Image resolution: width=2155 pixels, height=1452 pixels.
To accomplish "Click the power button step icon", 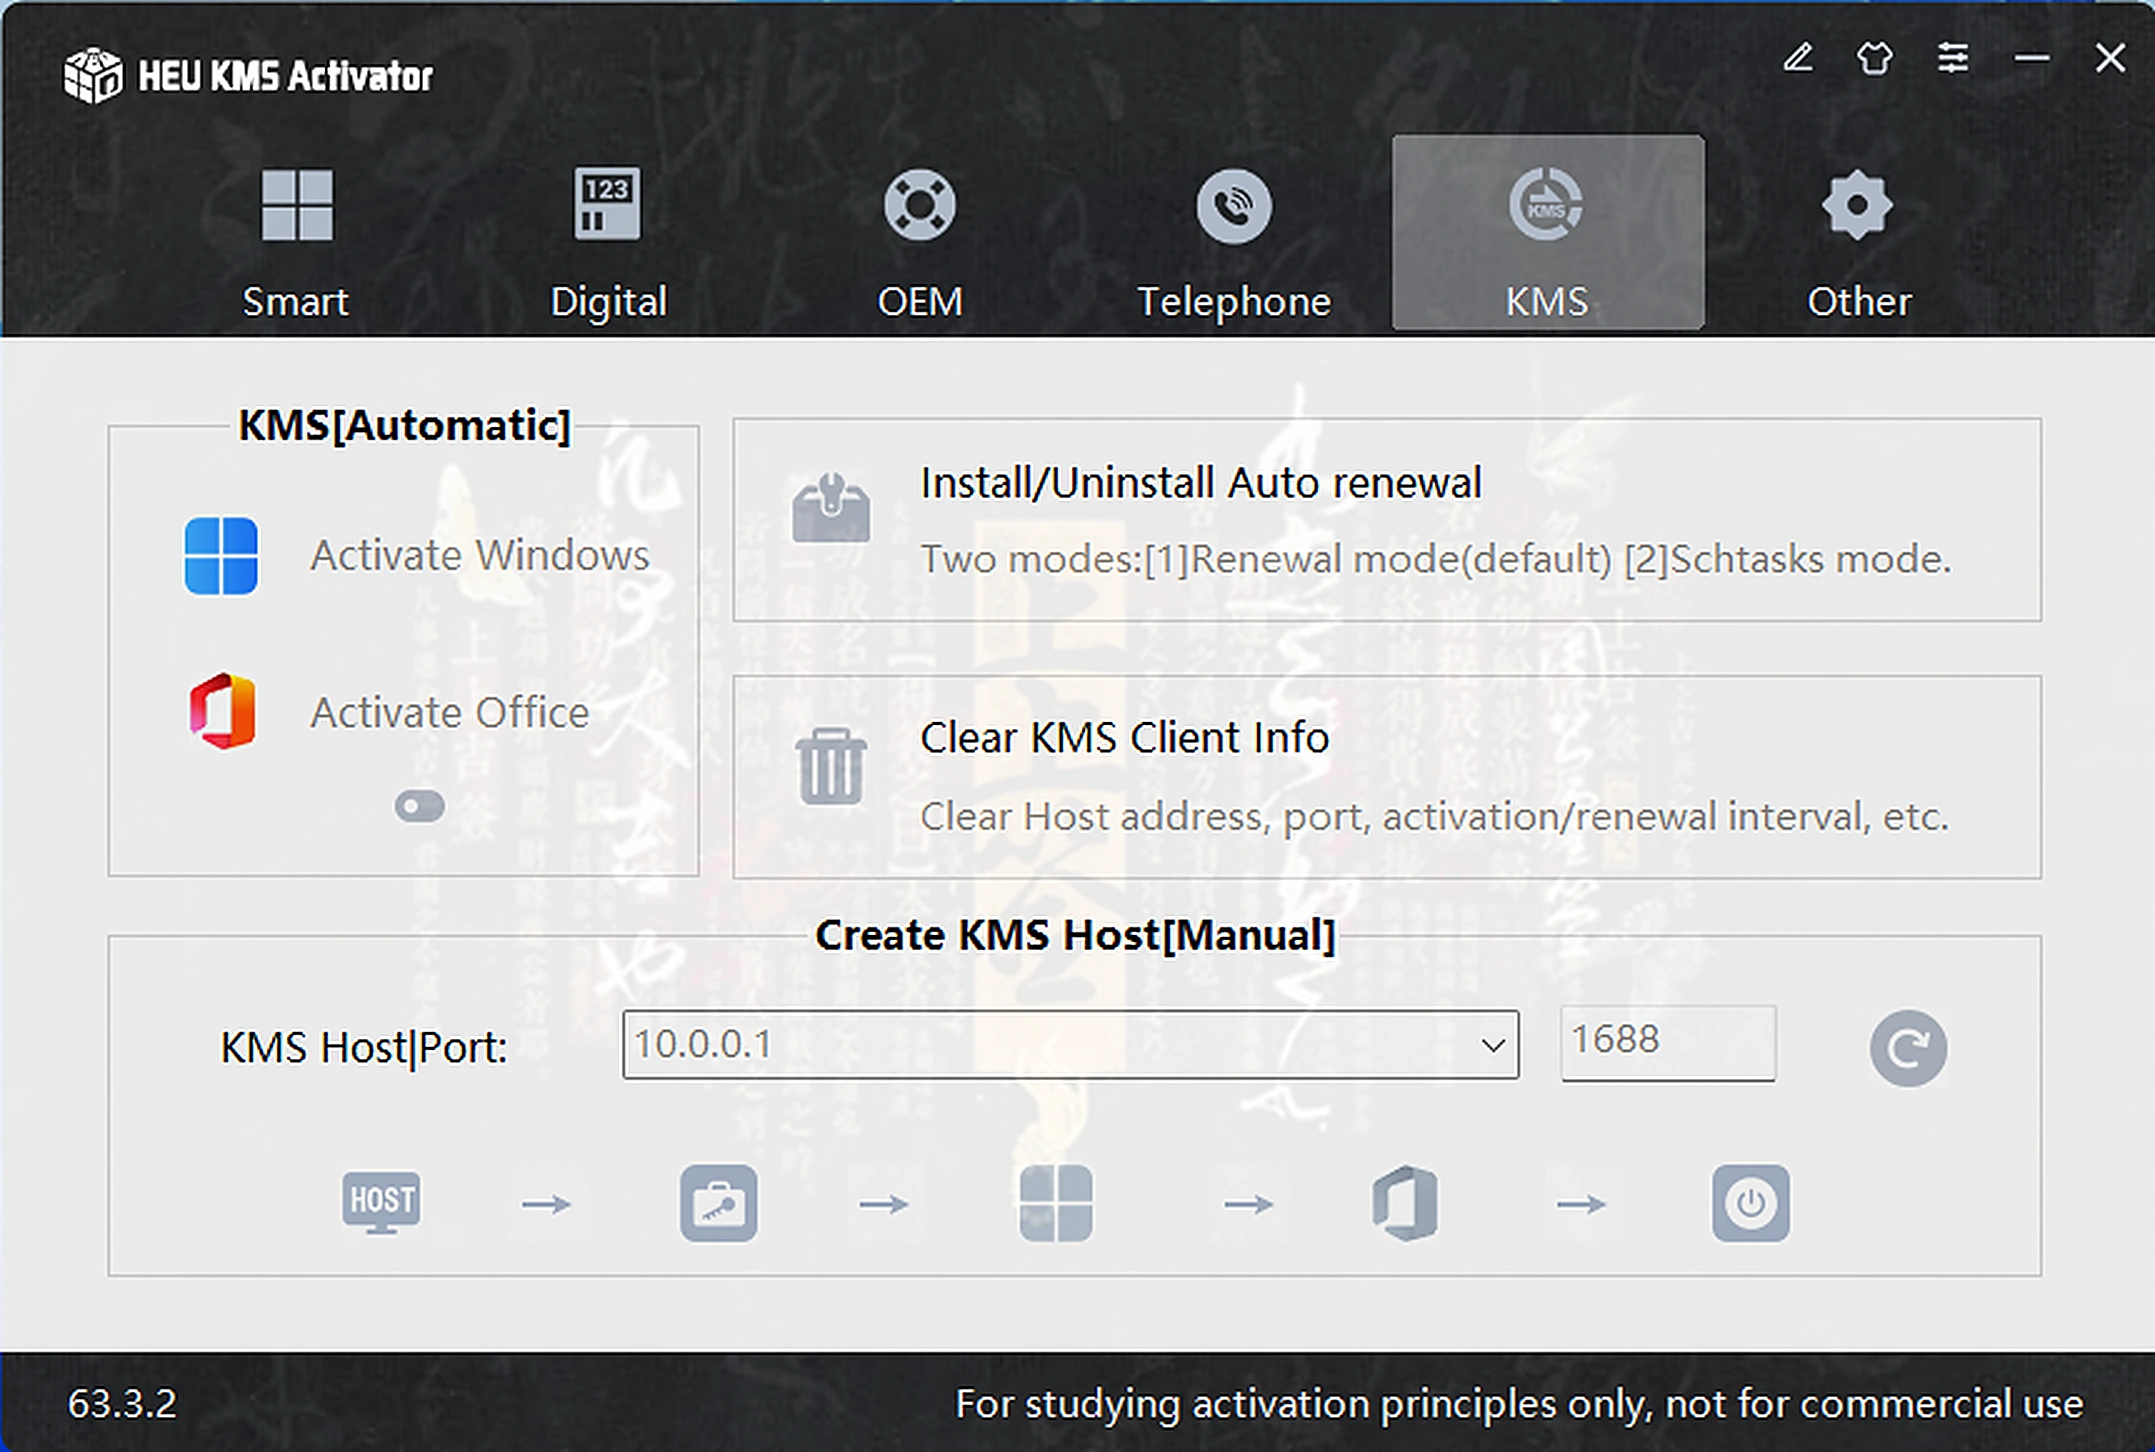I will click(x=1750, y=1203).
